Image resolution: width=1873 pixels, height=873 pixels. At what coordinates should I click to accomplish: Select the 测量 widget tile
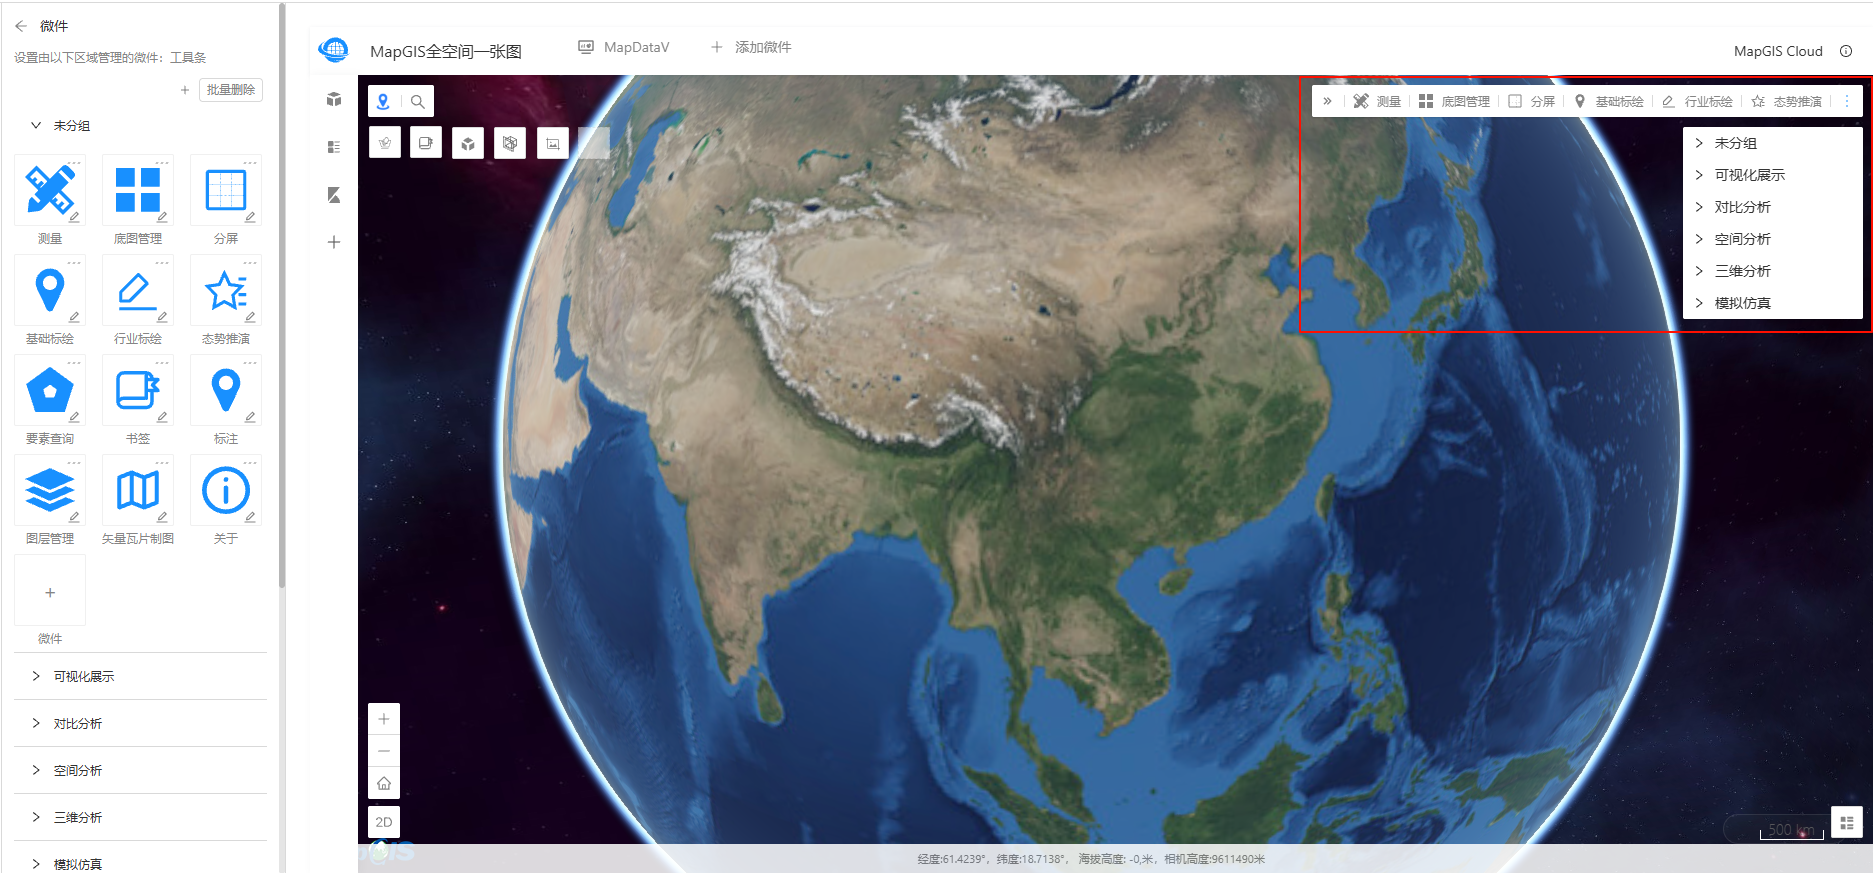[x=50, y=190]
